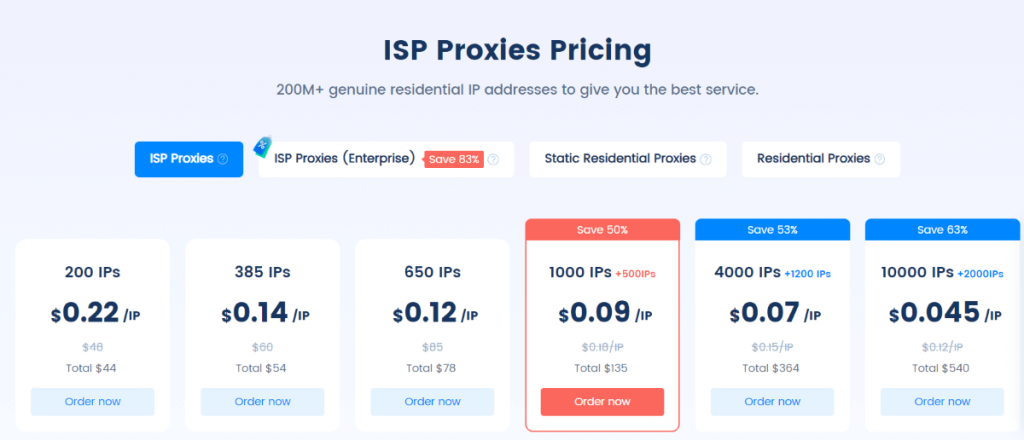Click help icon next to Residential Proxies
Screen dimensions: 1024x440
(x=879, y=159)
